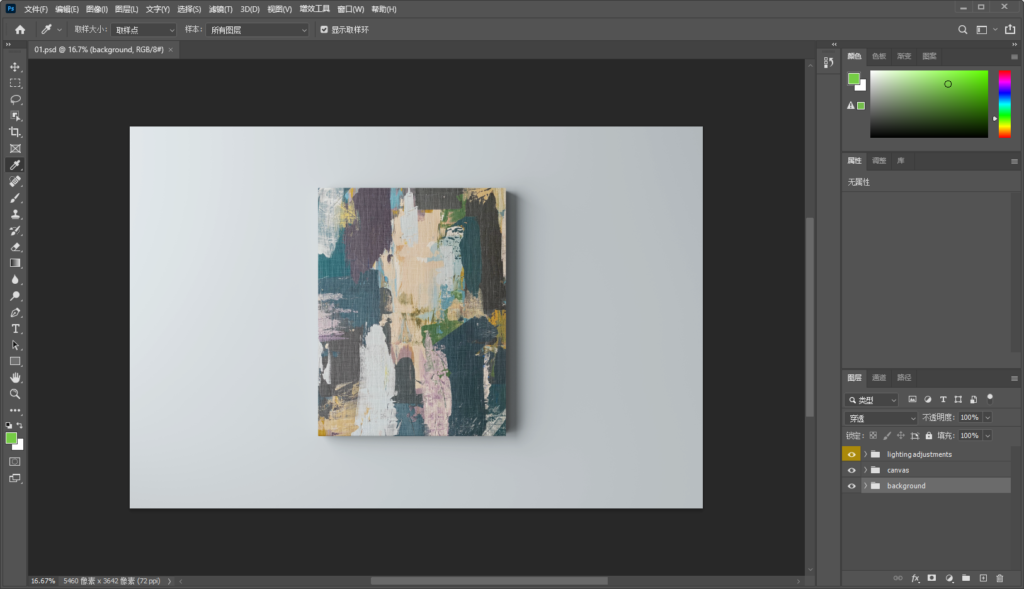Switch to the 路径 paths tab
Screen dimensions: 1024x589
[x=904, y=377]
